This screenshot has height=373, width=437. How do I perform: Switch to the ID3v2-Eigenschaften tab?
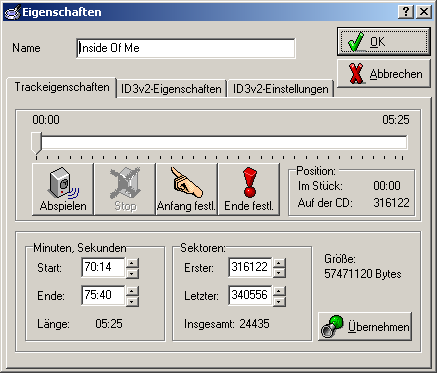coord(171,89)
